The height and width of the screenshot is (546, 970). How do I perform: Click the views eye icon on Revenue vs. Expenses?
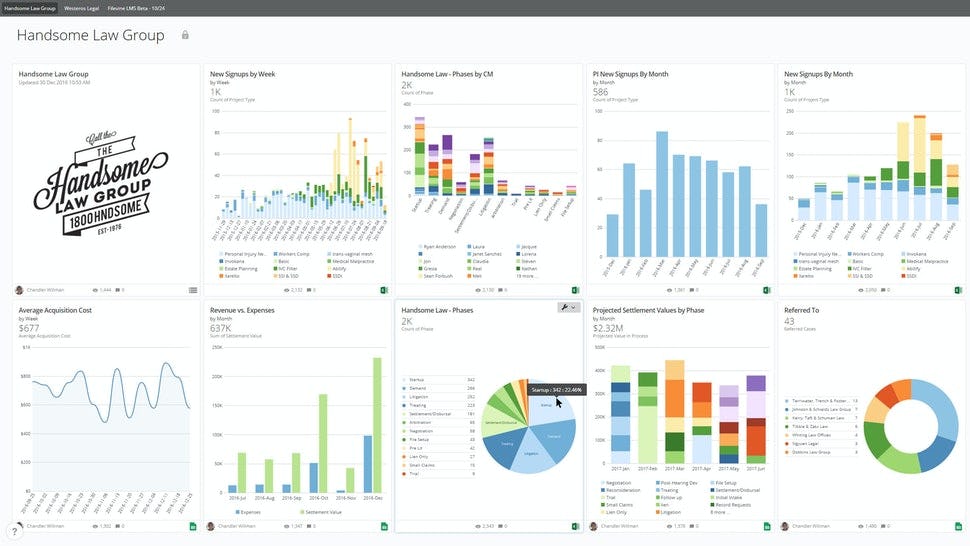[287, 526]
